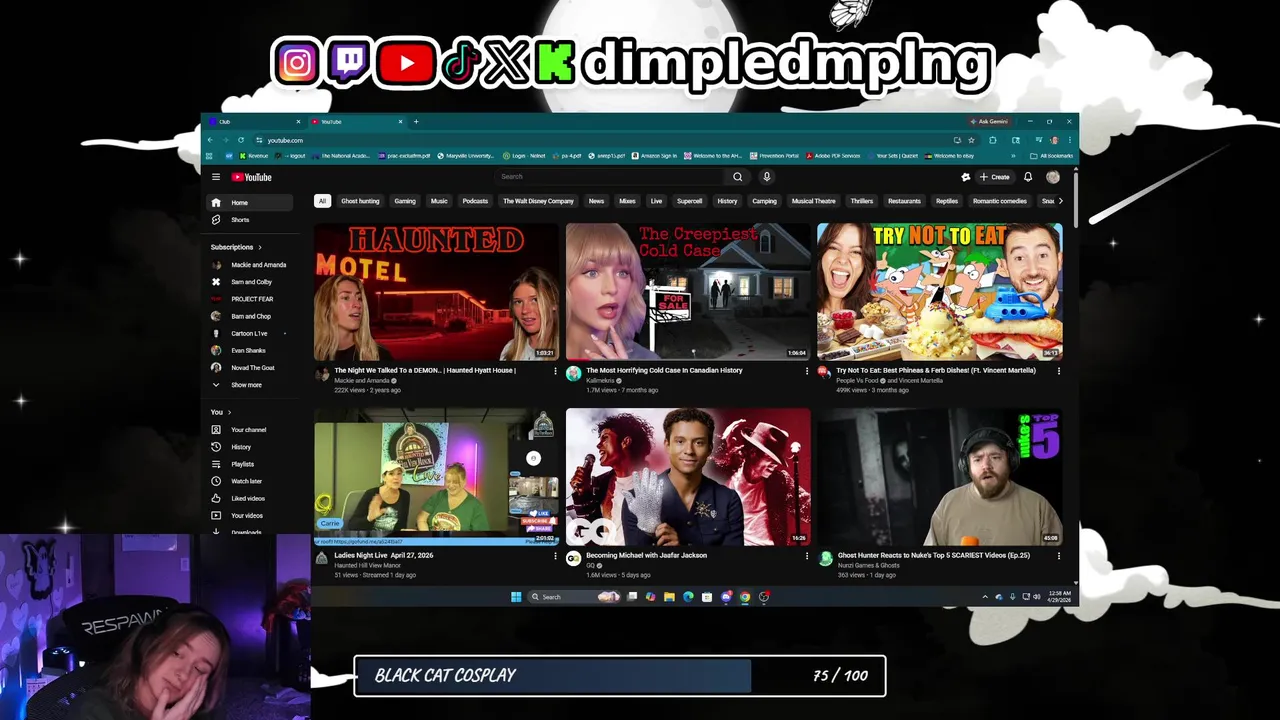
Task: Expand Show more subscriptions
Action: (250, 385)
